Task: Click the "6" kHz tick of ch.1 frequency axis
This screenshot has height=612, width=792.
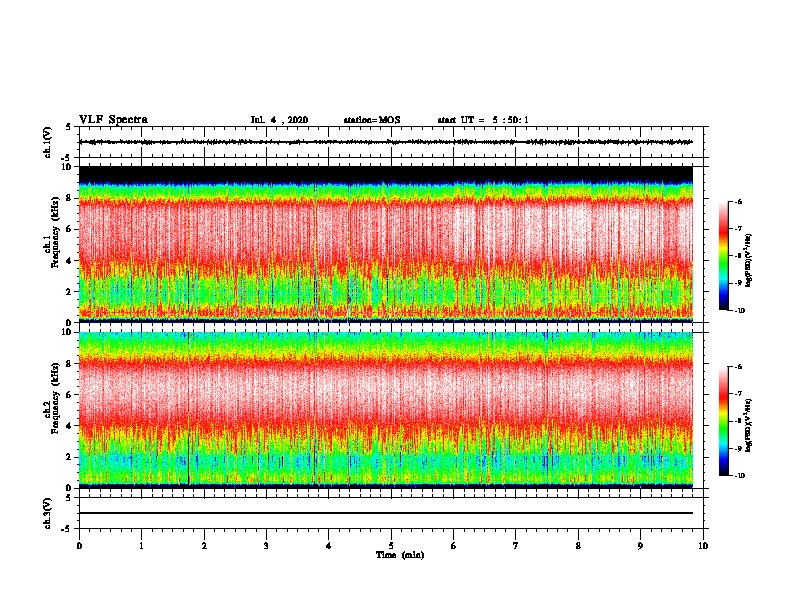Action: point(70,229)
